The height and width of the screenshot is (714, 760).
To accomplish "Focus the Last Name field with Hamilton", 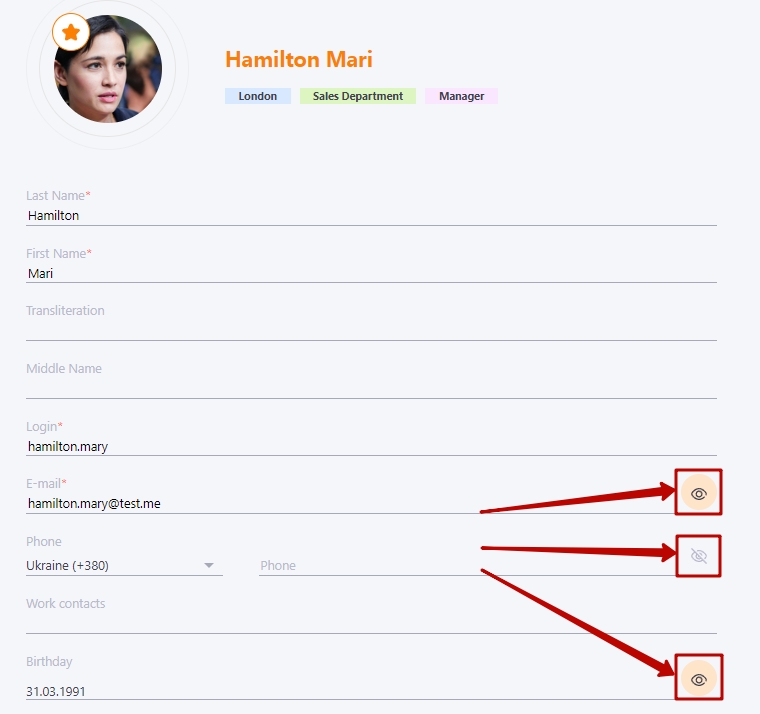I will pos(371,216).
